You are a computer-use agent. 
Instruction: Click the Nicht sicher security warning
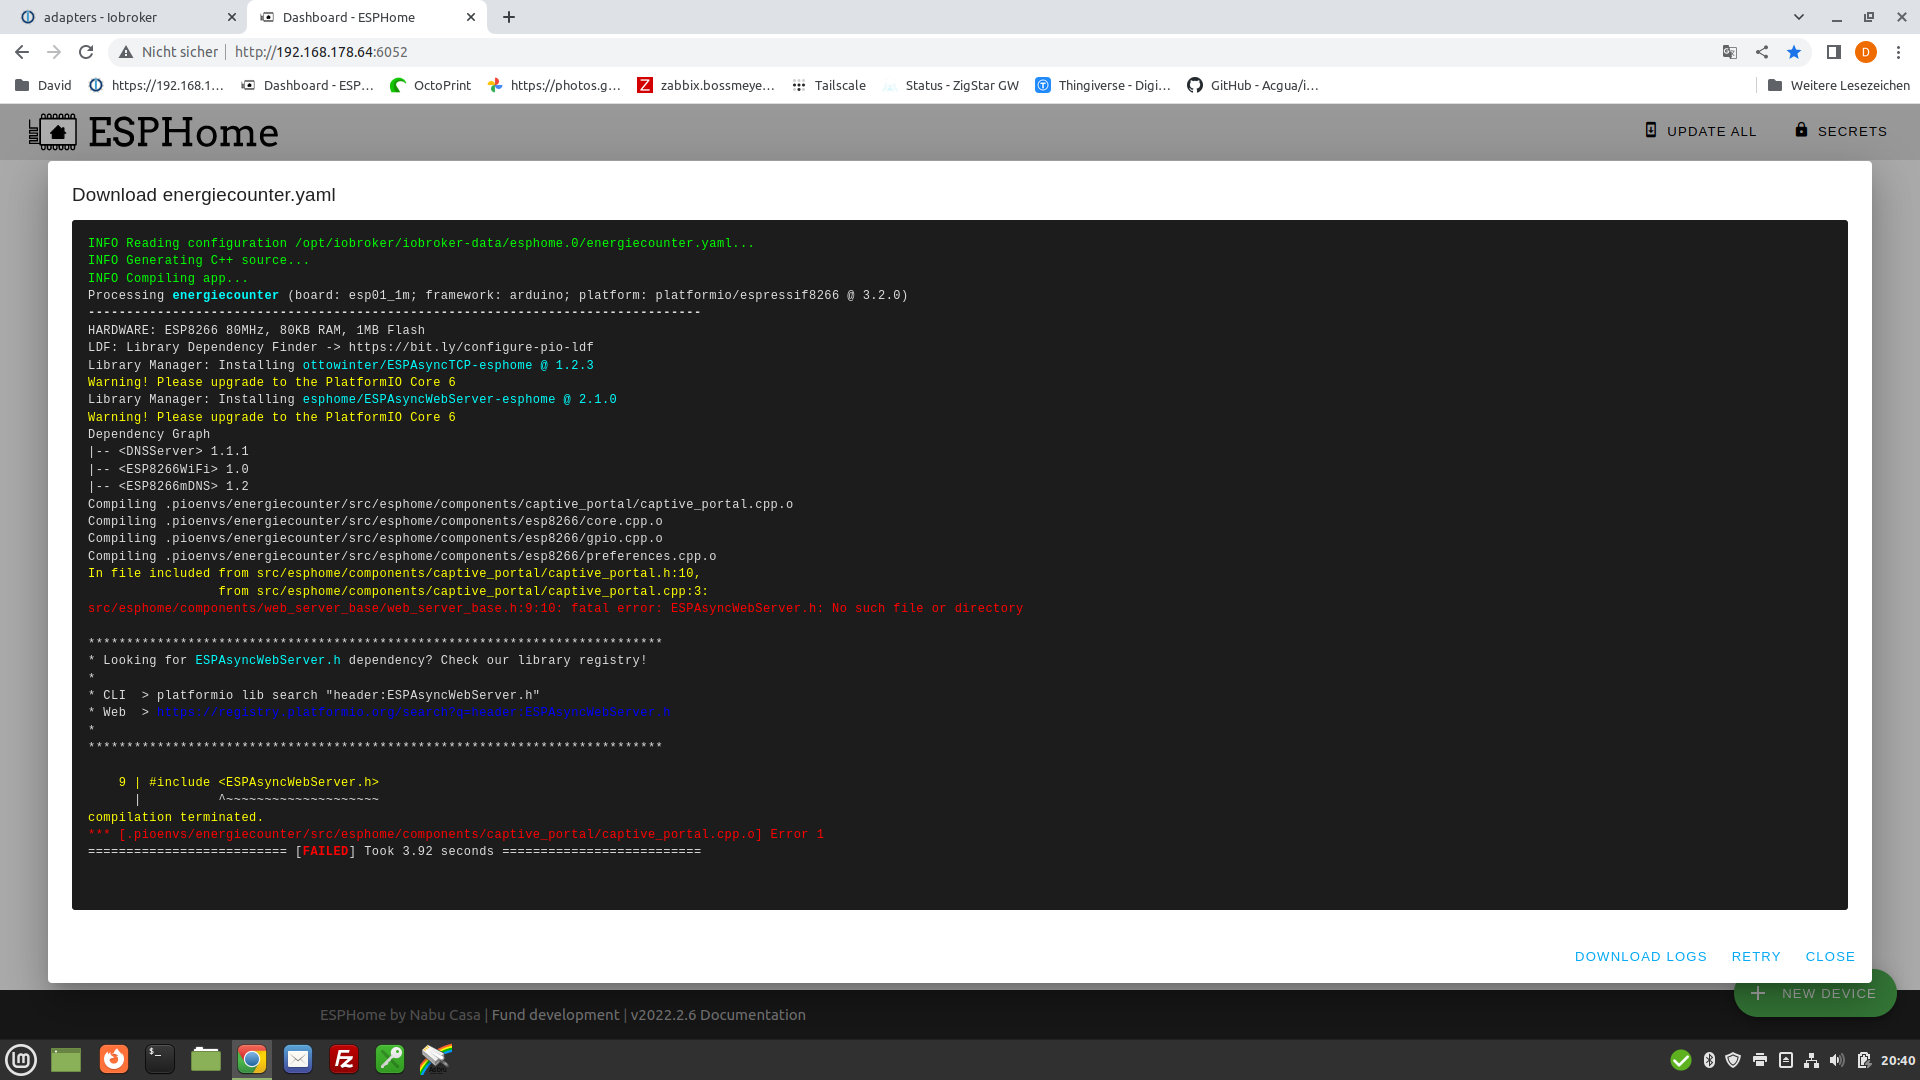(168, 52)
